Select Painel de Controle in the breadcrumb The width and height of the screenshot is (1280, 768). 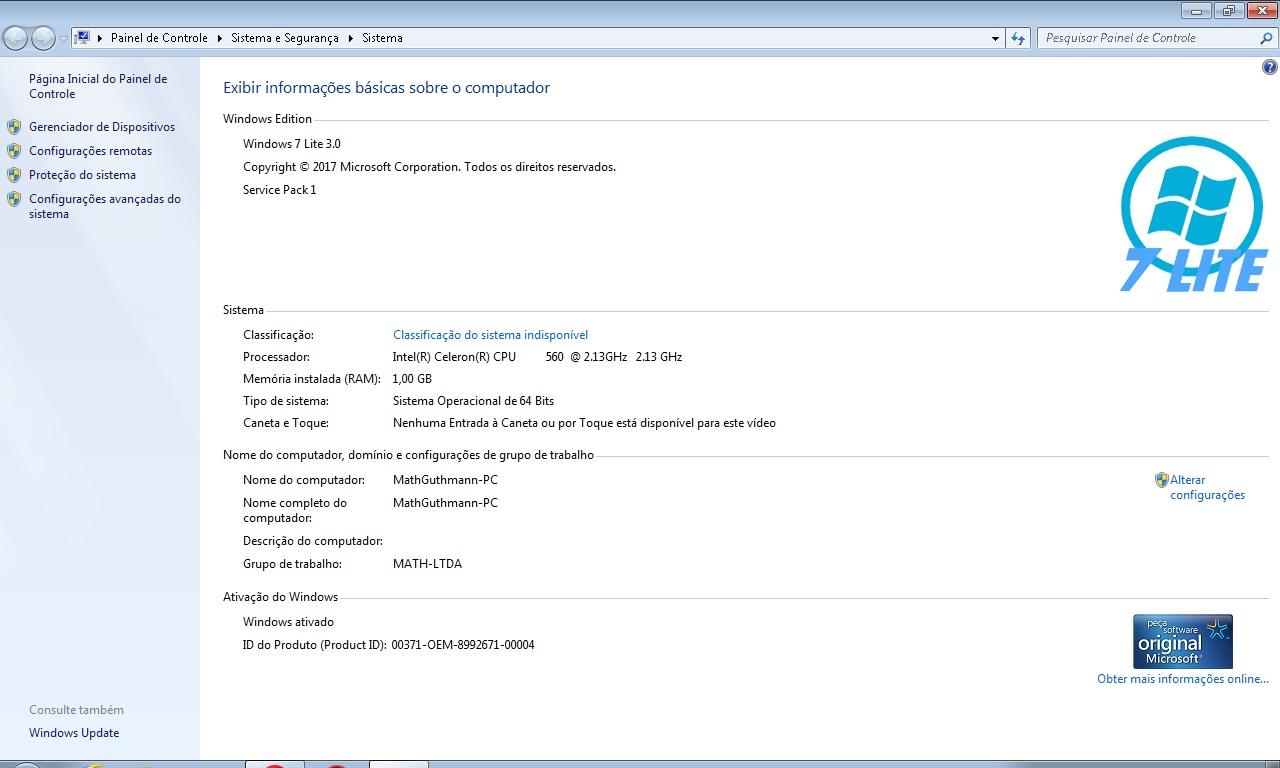point(159,38)
